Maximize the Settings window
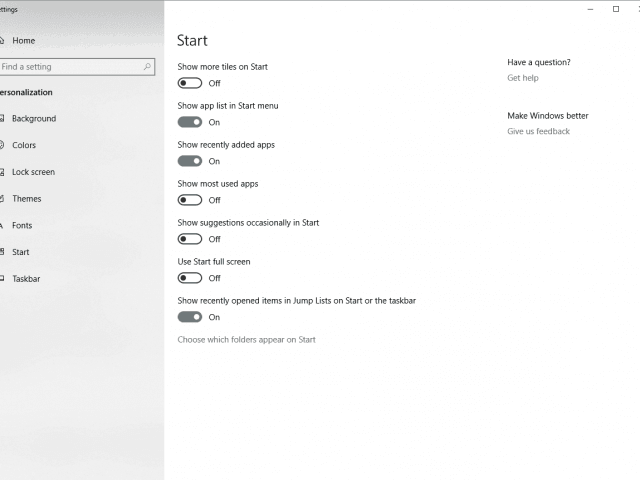This screenshot has height=480, width=640. [616, 9]
